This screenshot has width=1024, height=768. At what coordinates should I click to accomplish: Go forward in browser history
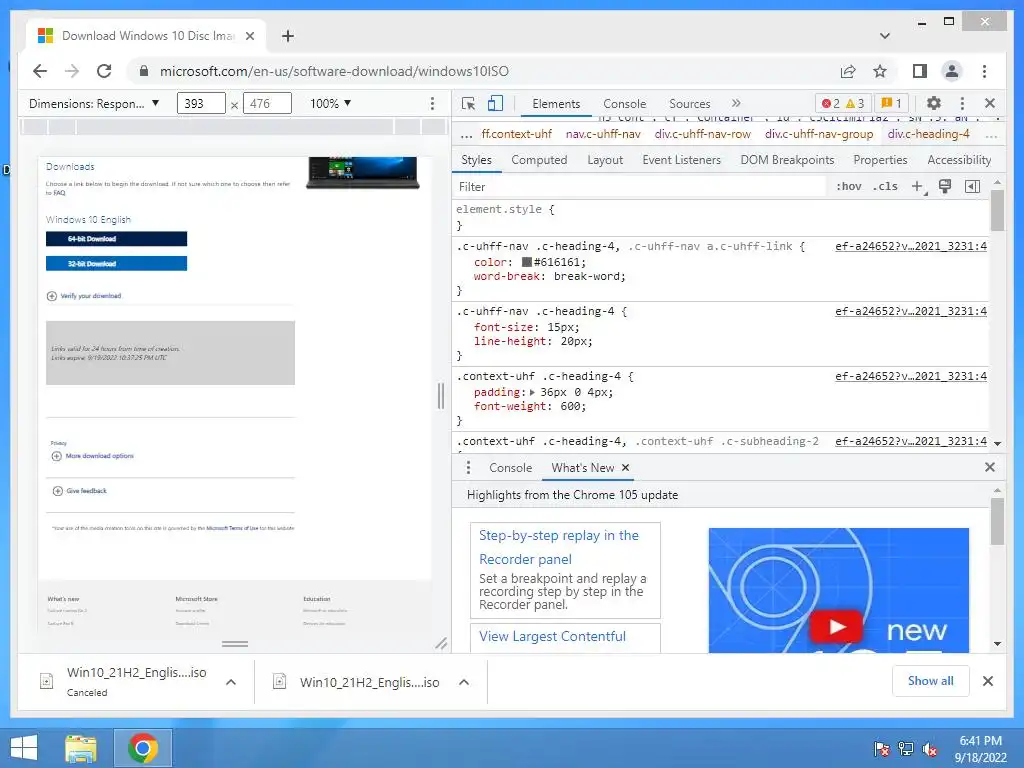(72, 71)
